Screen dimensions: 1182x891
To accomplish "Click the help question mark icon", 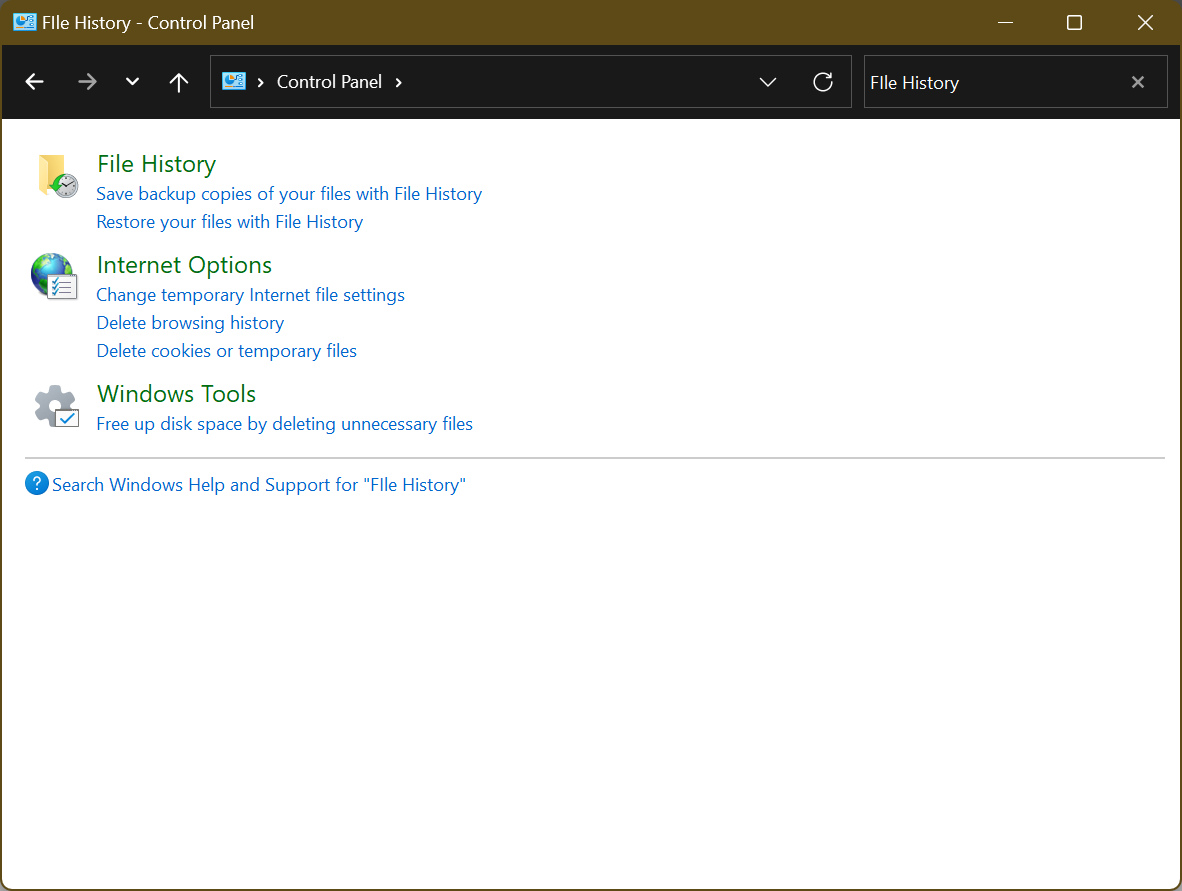I will (36, 483).
